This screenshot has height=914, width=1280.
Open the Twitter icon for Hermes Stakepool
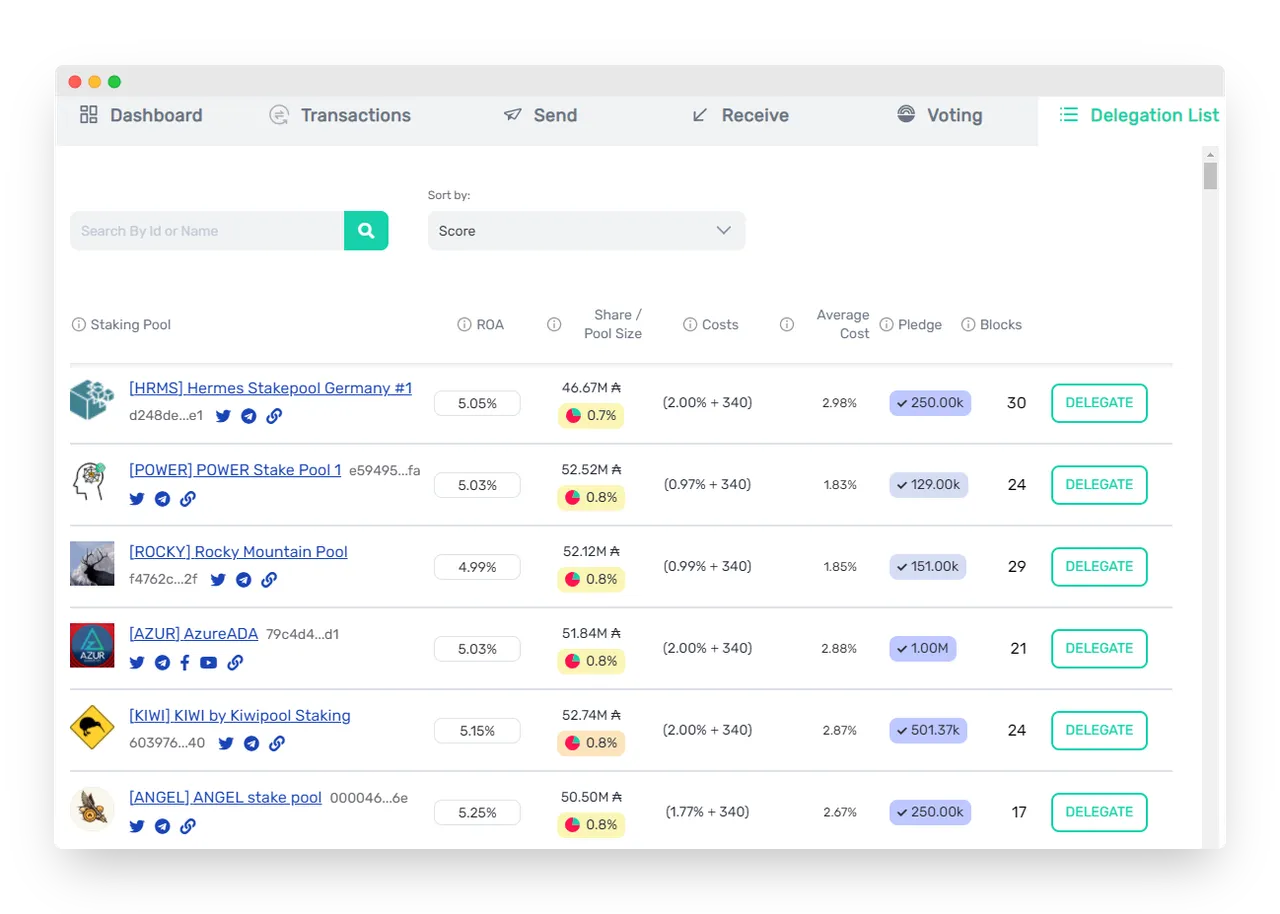point(223,416)
